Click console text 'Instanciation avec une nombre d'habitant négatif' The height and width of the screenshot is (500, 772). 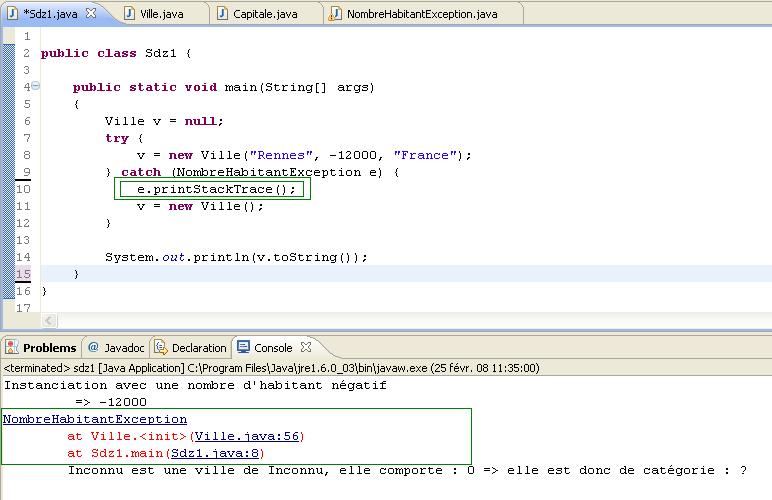(195, 385)
